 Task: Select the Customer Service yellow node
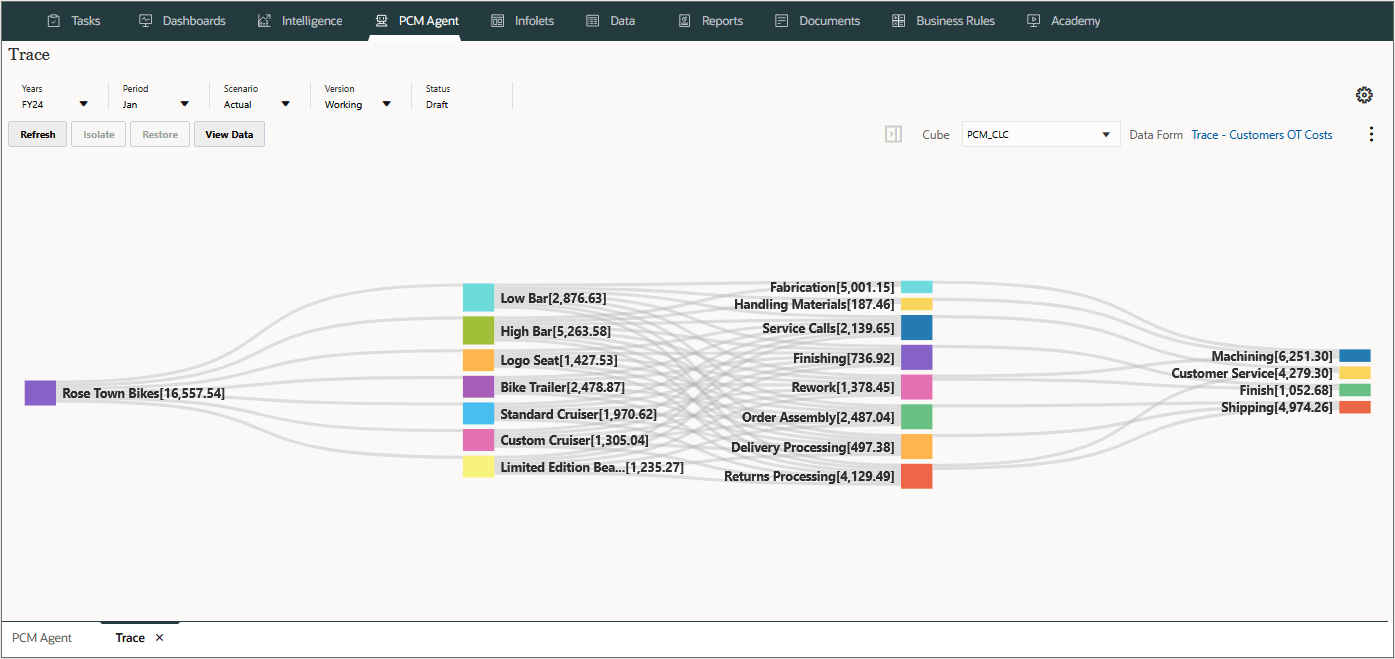1355,373
